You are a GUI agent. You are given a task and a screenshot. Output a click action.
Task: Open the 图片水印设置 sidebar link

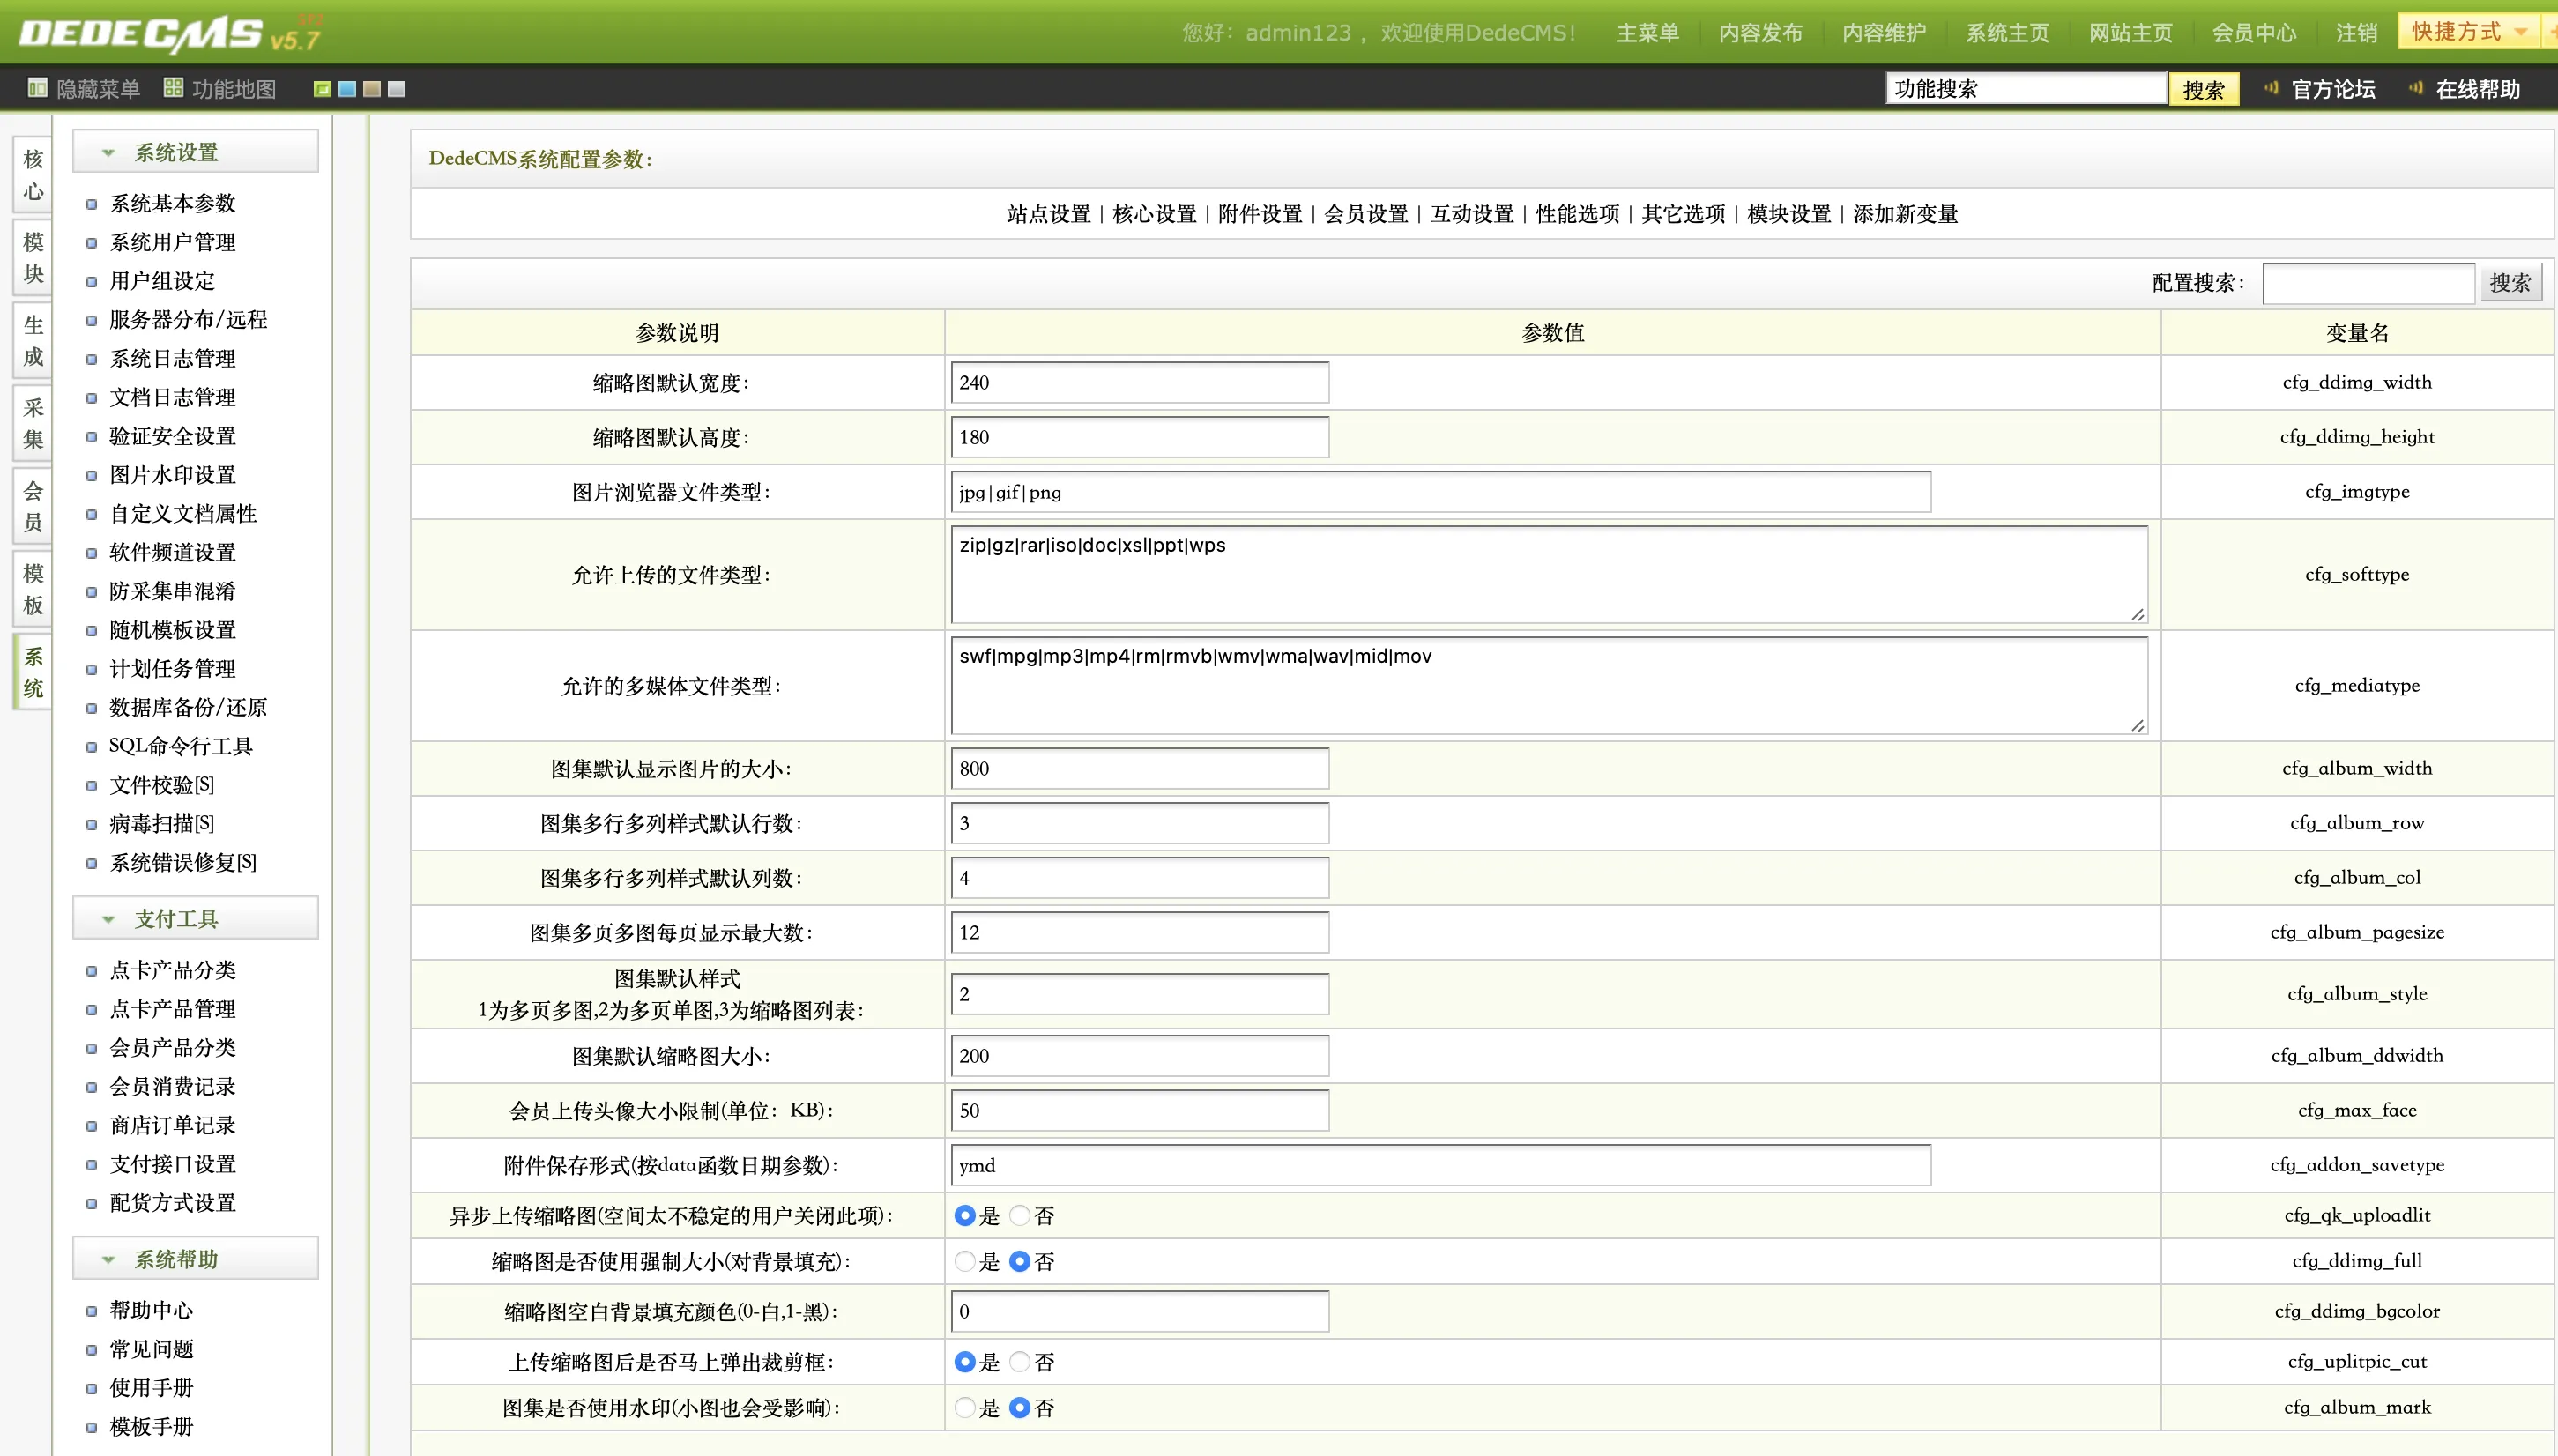[x=172, y=475]
